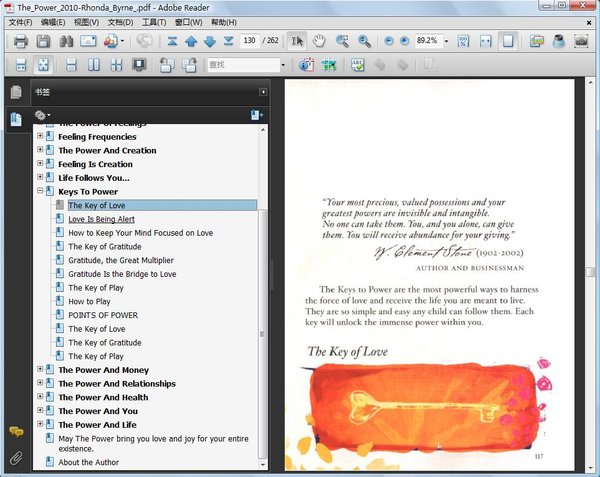Open the 帮助(H) menu

point(224,23)
